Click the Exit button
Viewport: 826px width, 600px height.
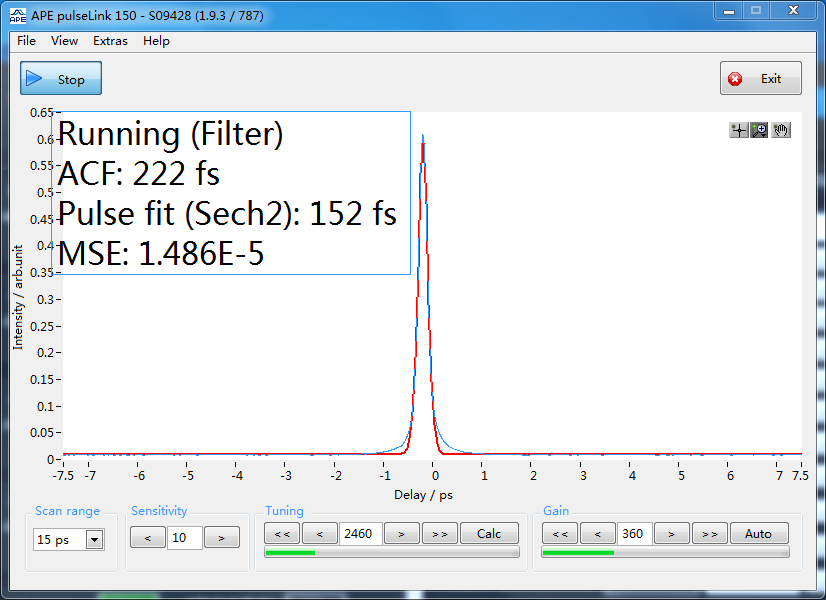761,78
